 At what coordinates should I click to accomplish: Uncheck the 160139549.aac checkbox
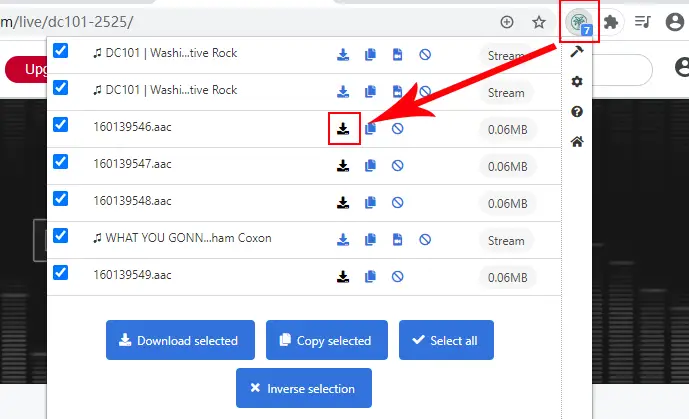coord(60,272)
